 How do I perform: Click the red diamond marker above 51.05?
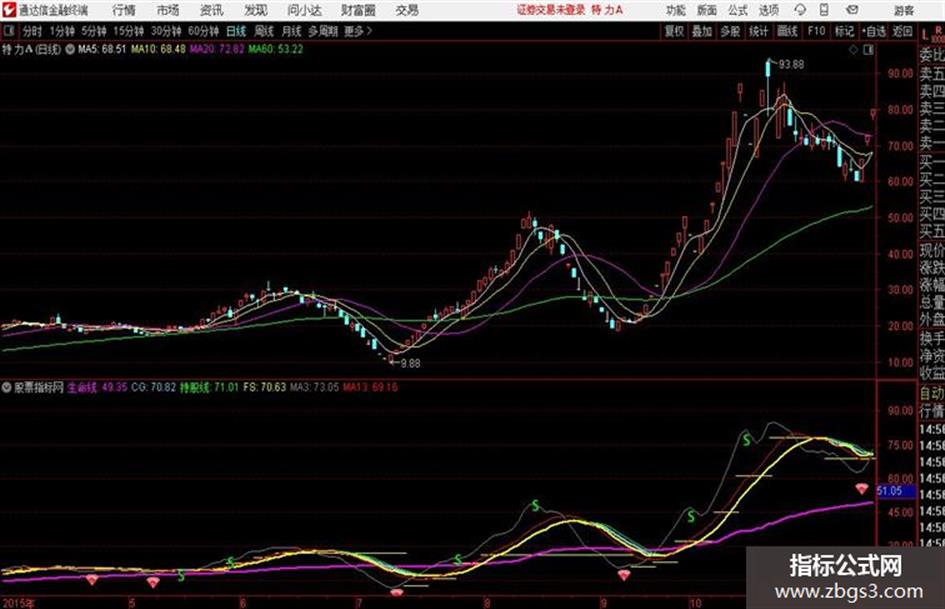862,488
